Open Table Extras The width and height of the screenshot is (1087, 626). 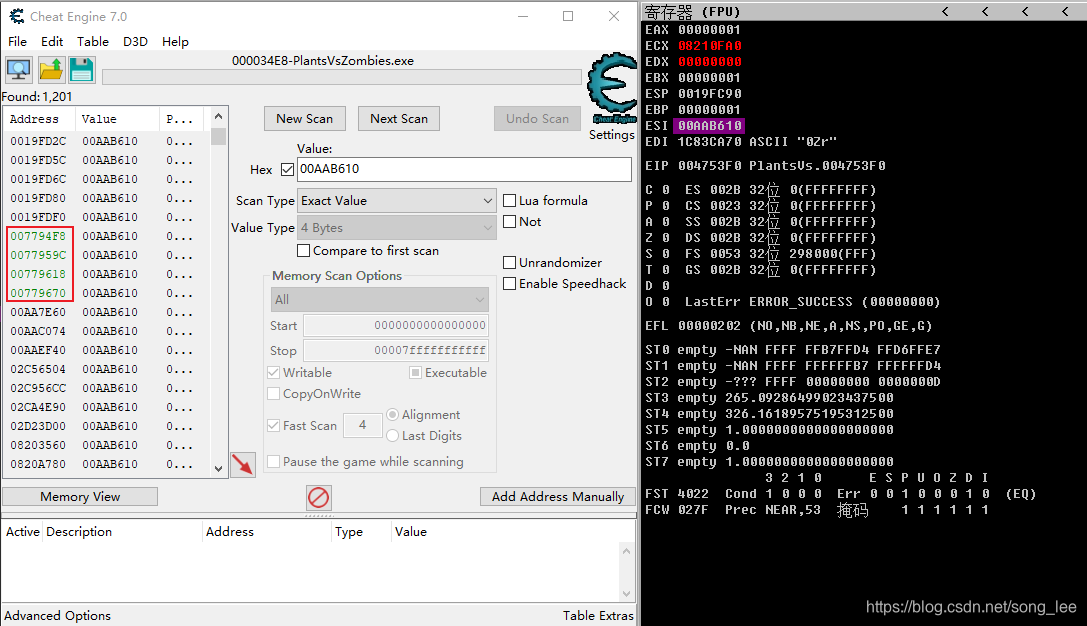(x=598, y=616)
